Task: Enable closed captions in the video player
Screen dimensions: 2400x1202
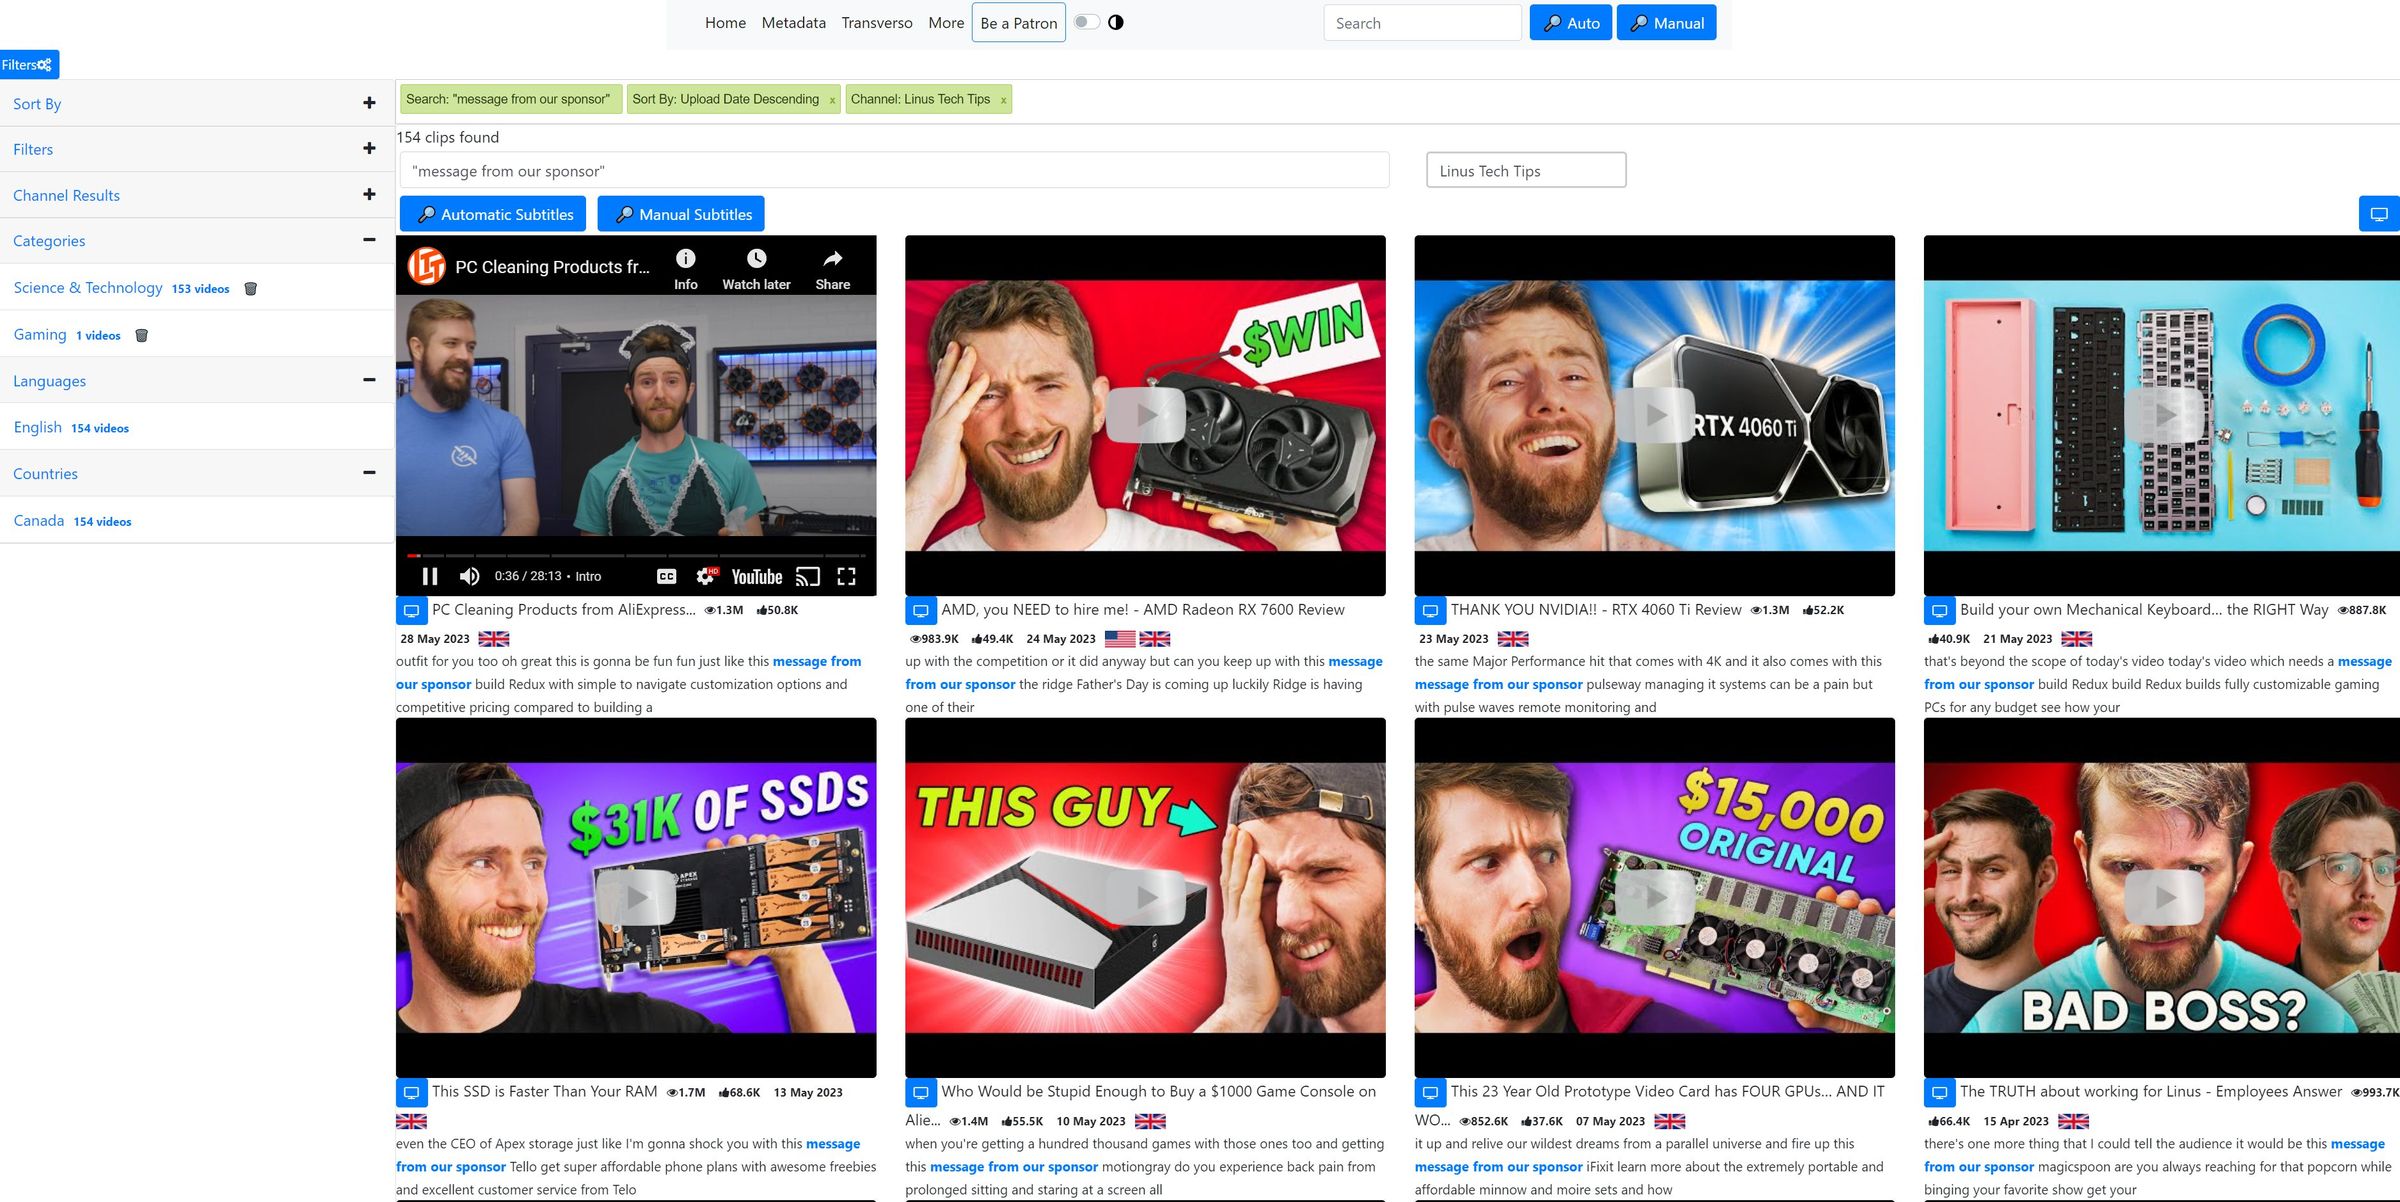Action: point(665,576)
